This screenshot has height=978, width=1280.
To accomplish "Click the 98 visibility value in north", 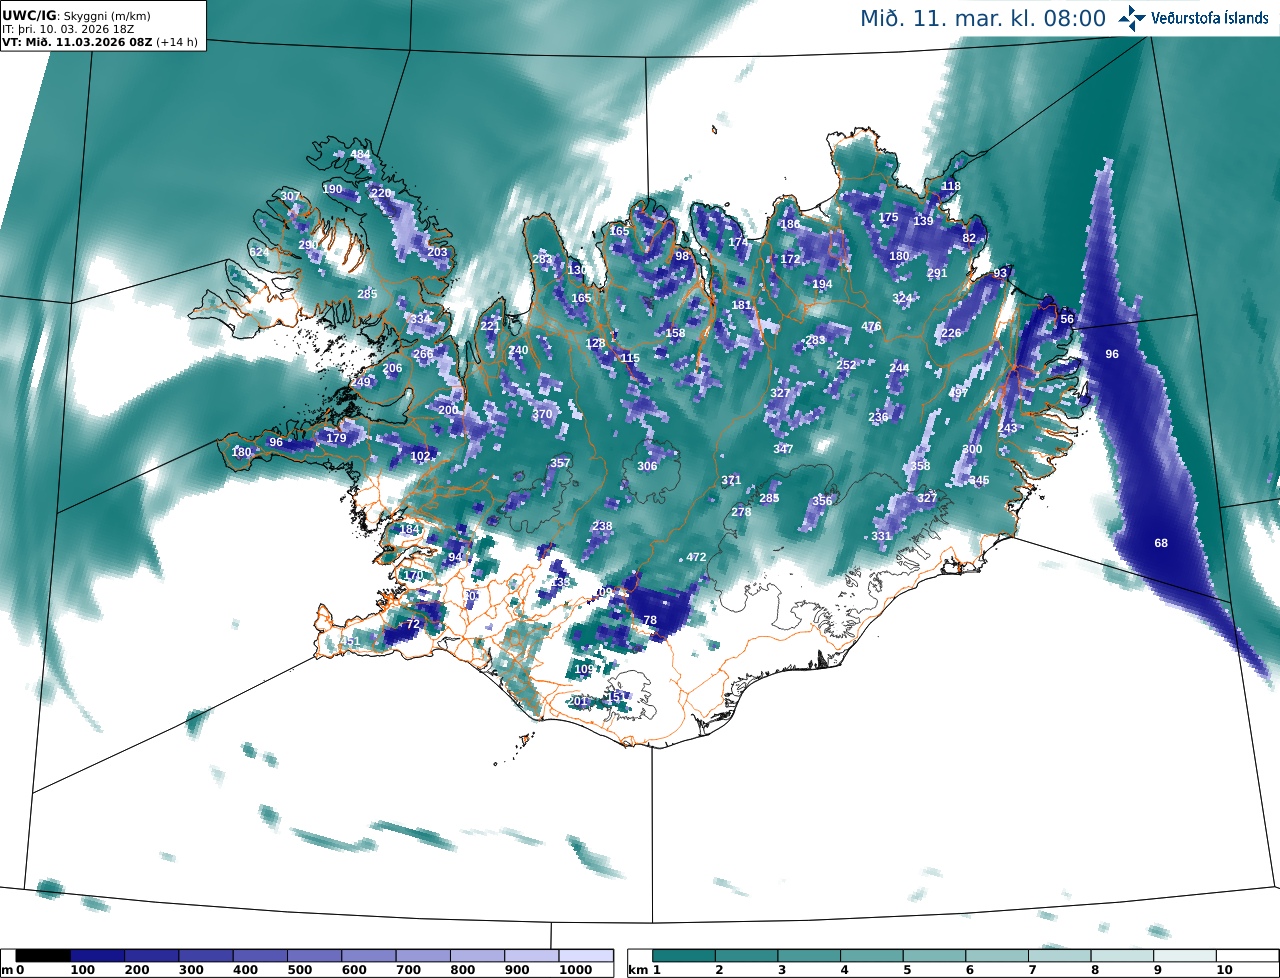I will tap(682, 256).
